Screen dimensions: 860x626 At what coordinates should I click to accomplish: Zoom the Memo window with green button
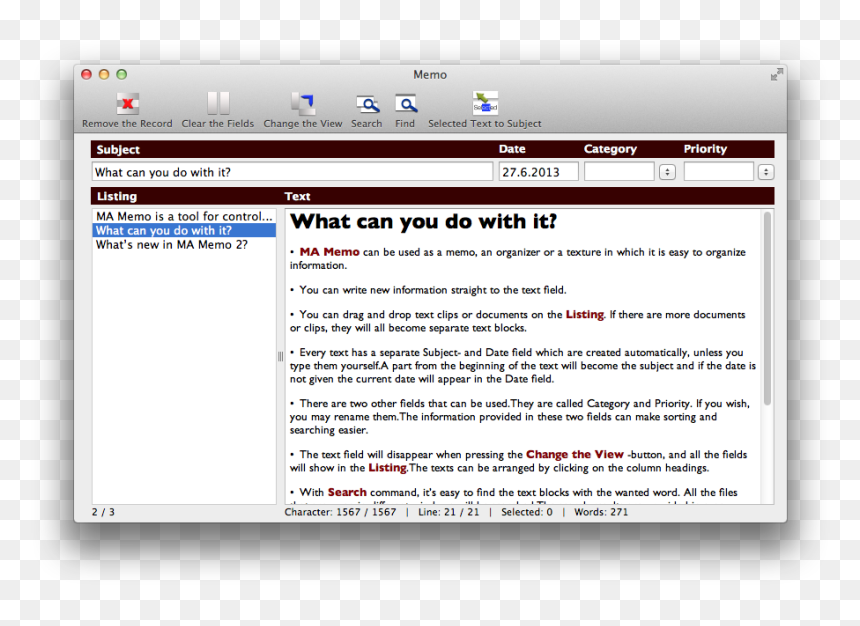pyautogui.click(x=122, y=74)
